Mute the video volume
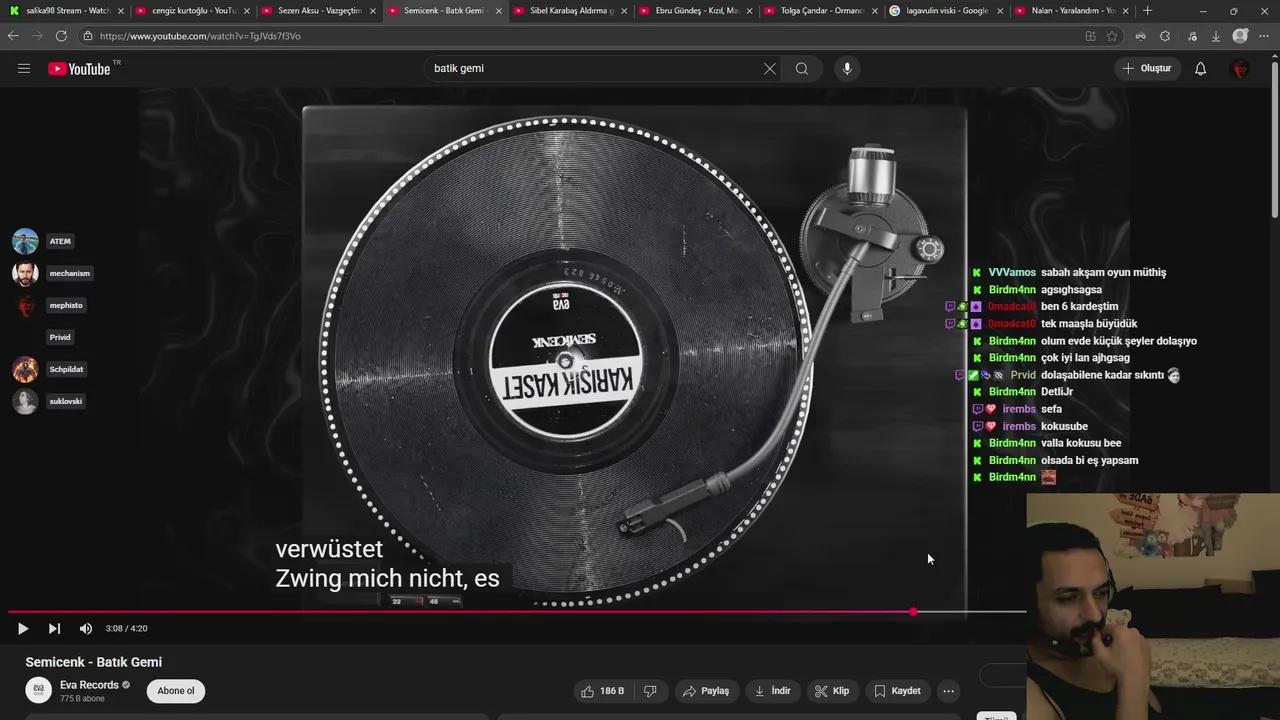 pos(86,628)
